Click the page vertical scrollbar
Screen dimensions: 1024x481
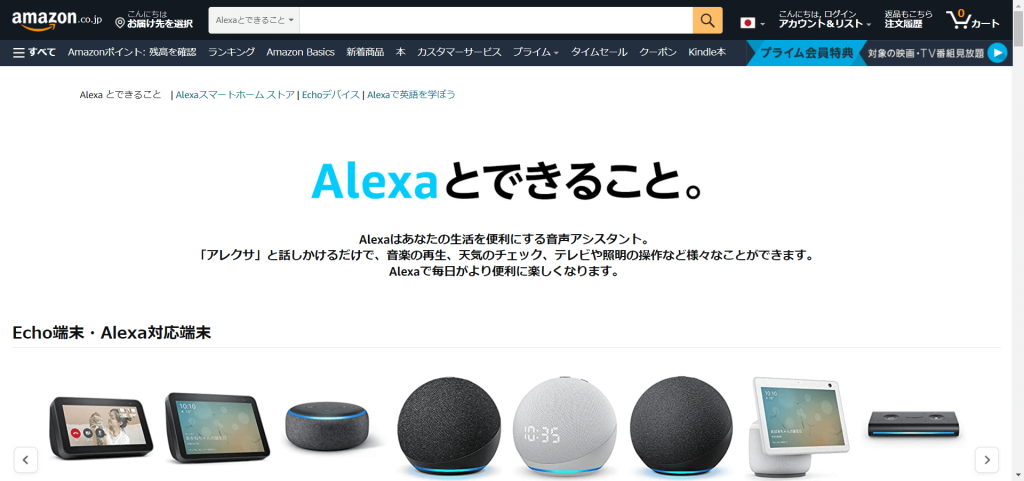1018,240
